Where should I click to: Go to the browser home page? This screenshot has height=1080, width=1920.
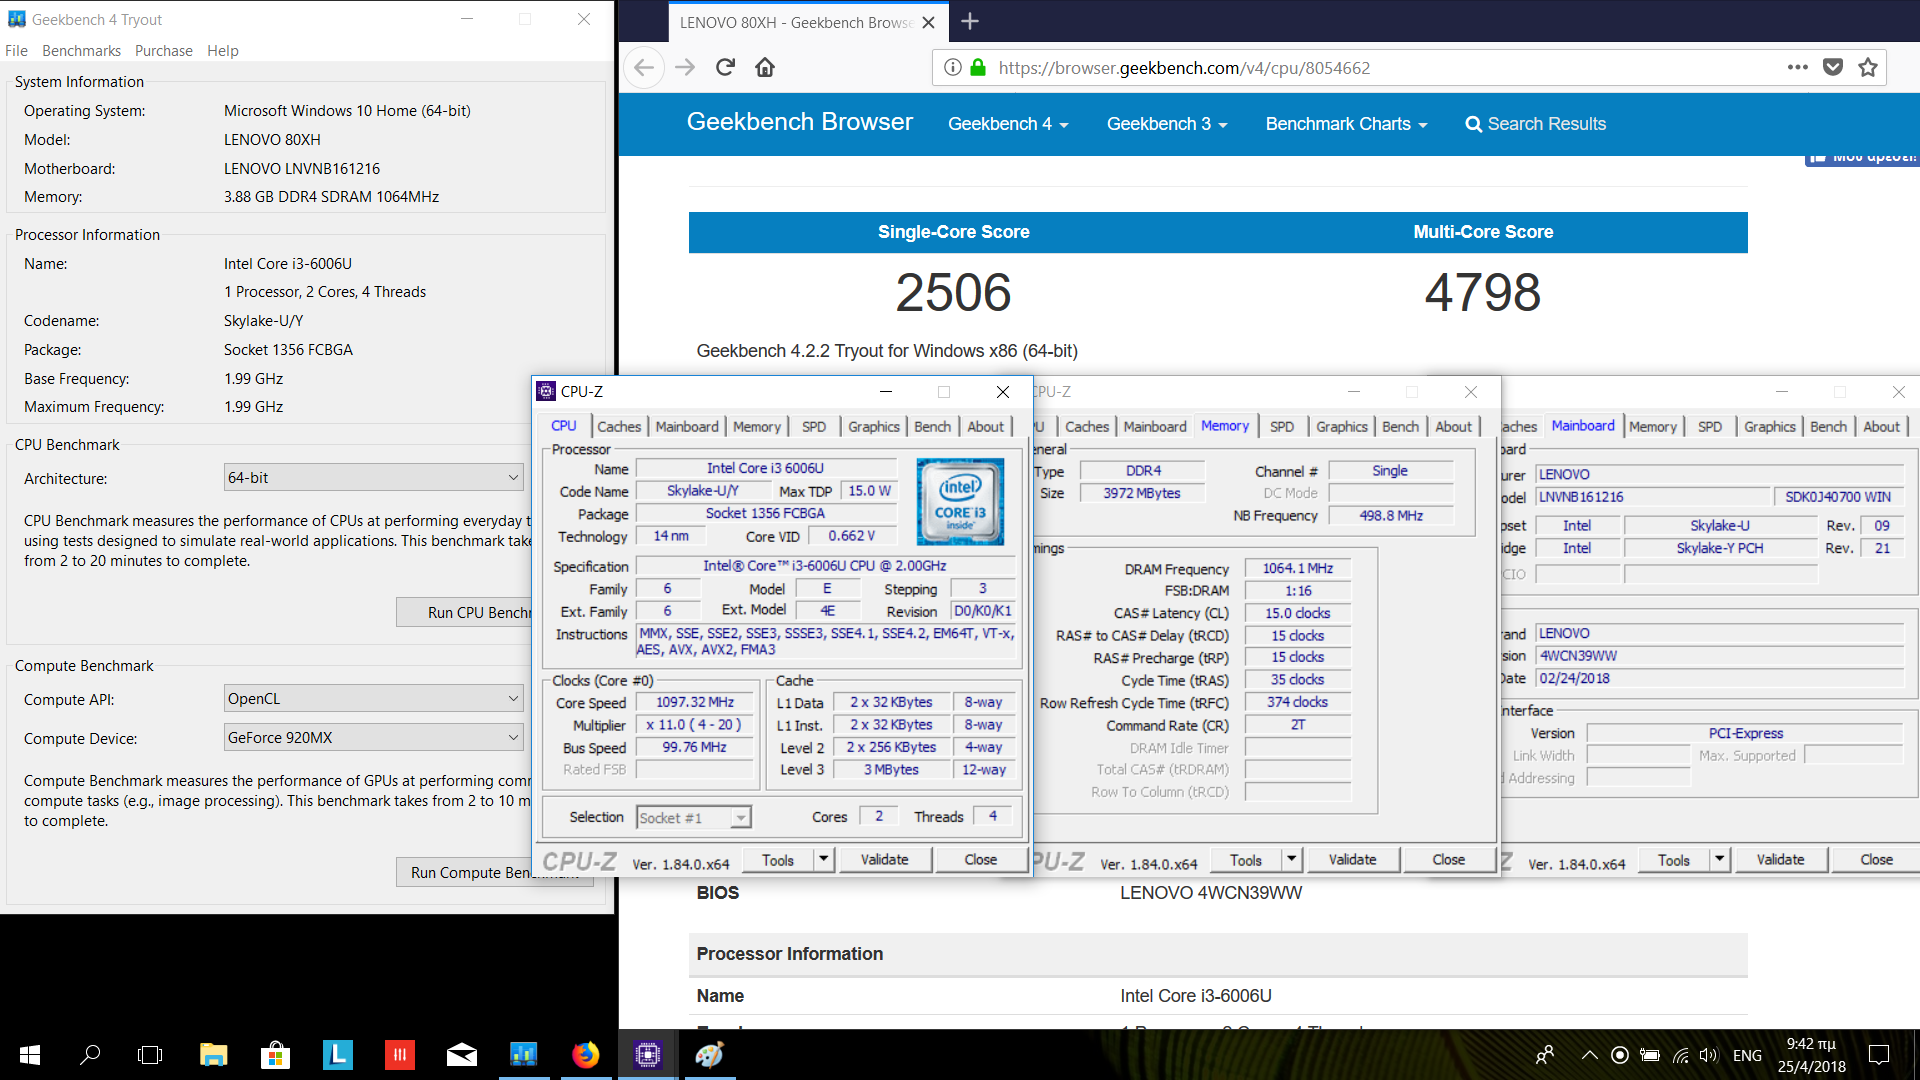click(x=765, y=68)
